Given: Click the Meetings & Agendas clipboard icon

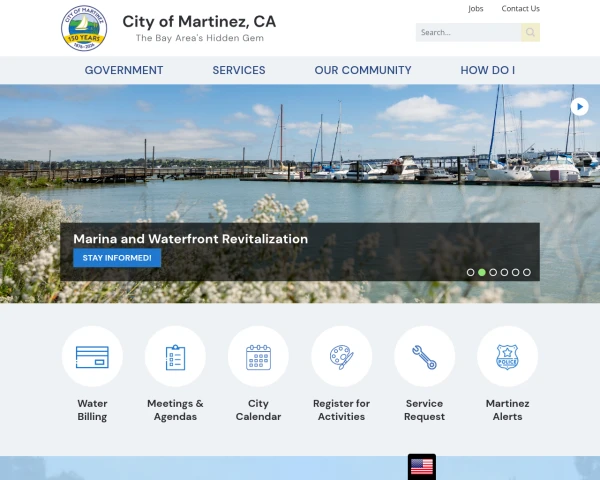Looking at the screenshot, I should click(x=175, y=357).
